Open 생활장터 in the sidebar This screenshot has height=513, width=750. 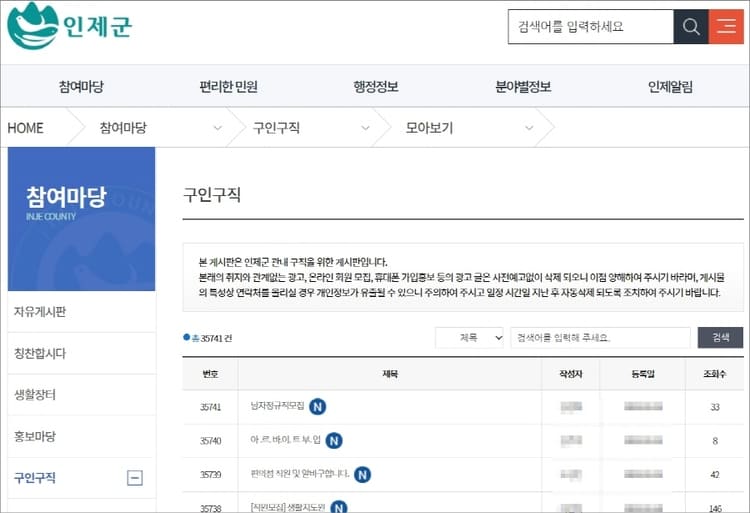[x=35, y=394]
